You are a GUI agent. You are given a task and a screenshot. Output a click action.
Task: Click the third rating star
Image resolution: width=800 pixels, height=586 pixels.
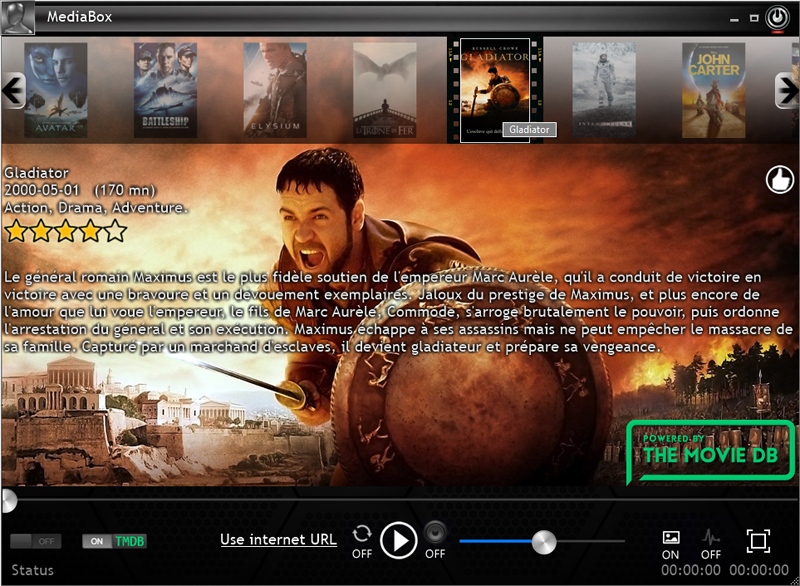point(65,231)
